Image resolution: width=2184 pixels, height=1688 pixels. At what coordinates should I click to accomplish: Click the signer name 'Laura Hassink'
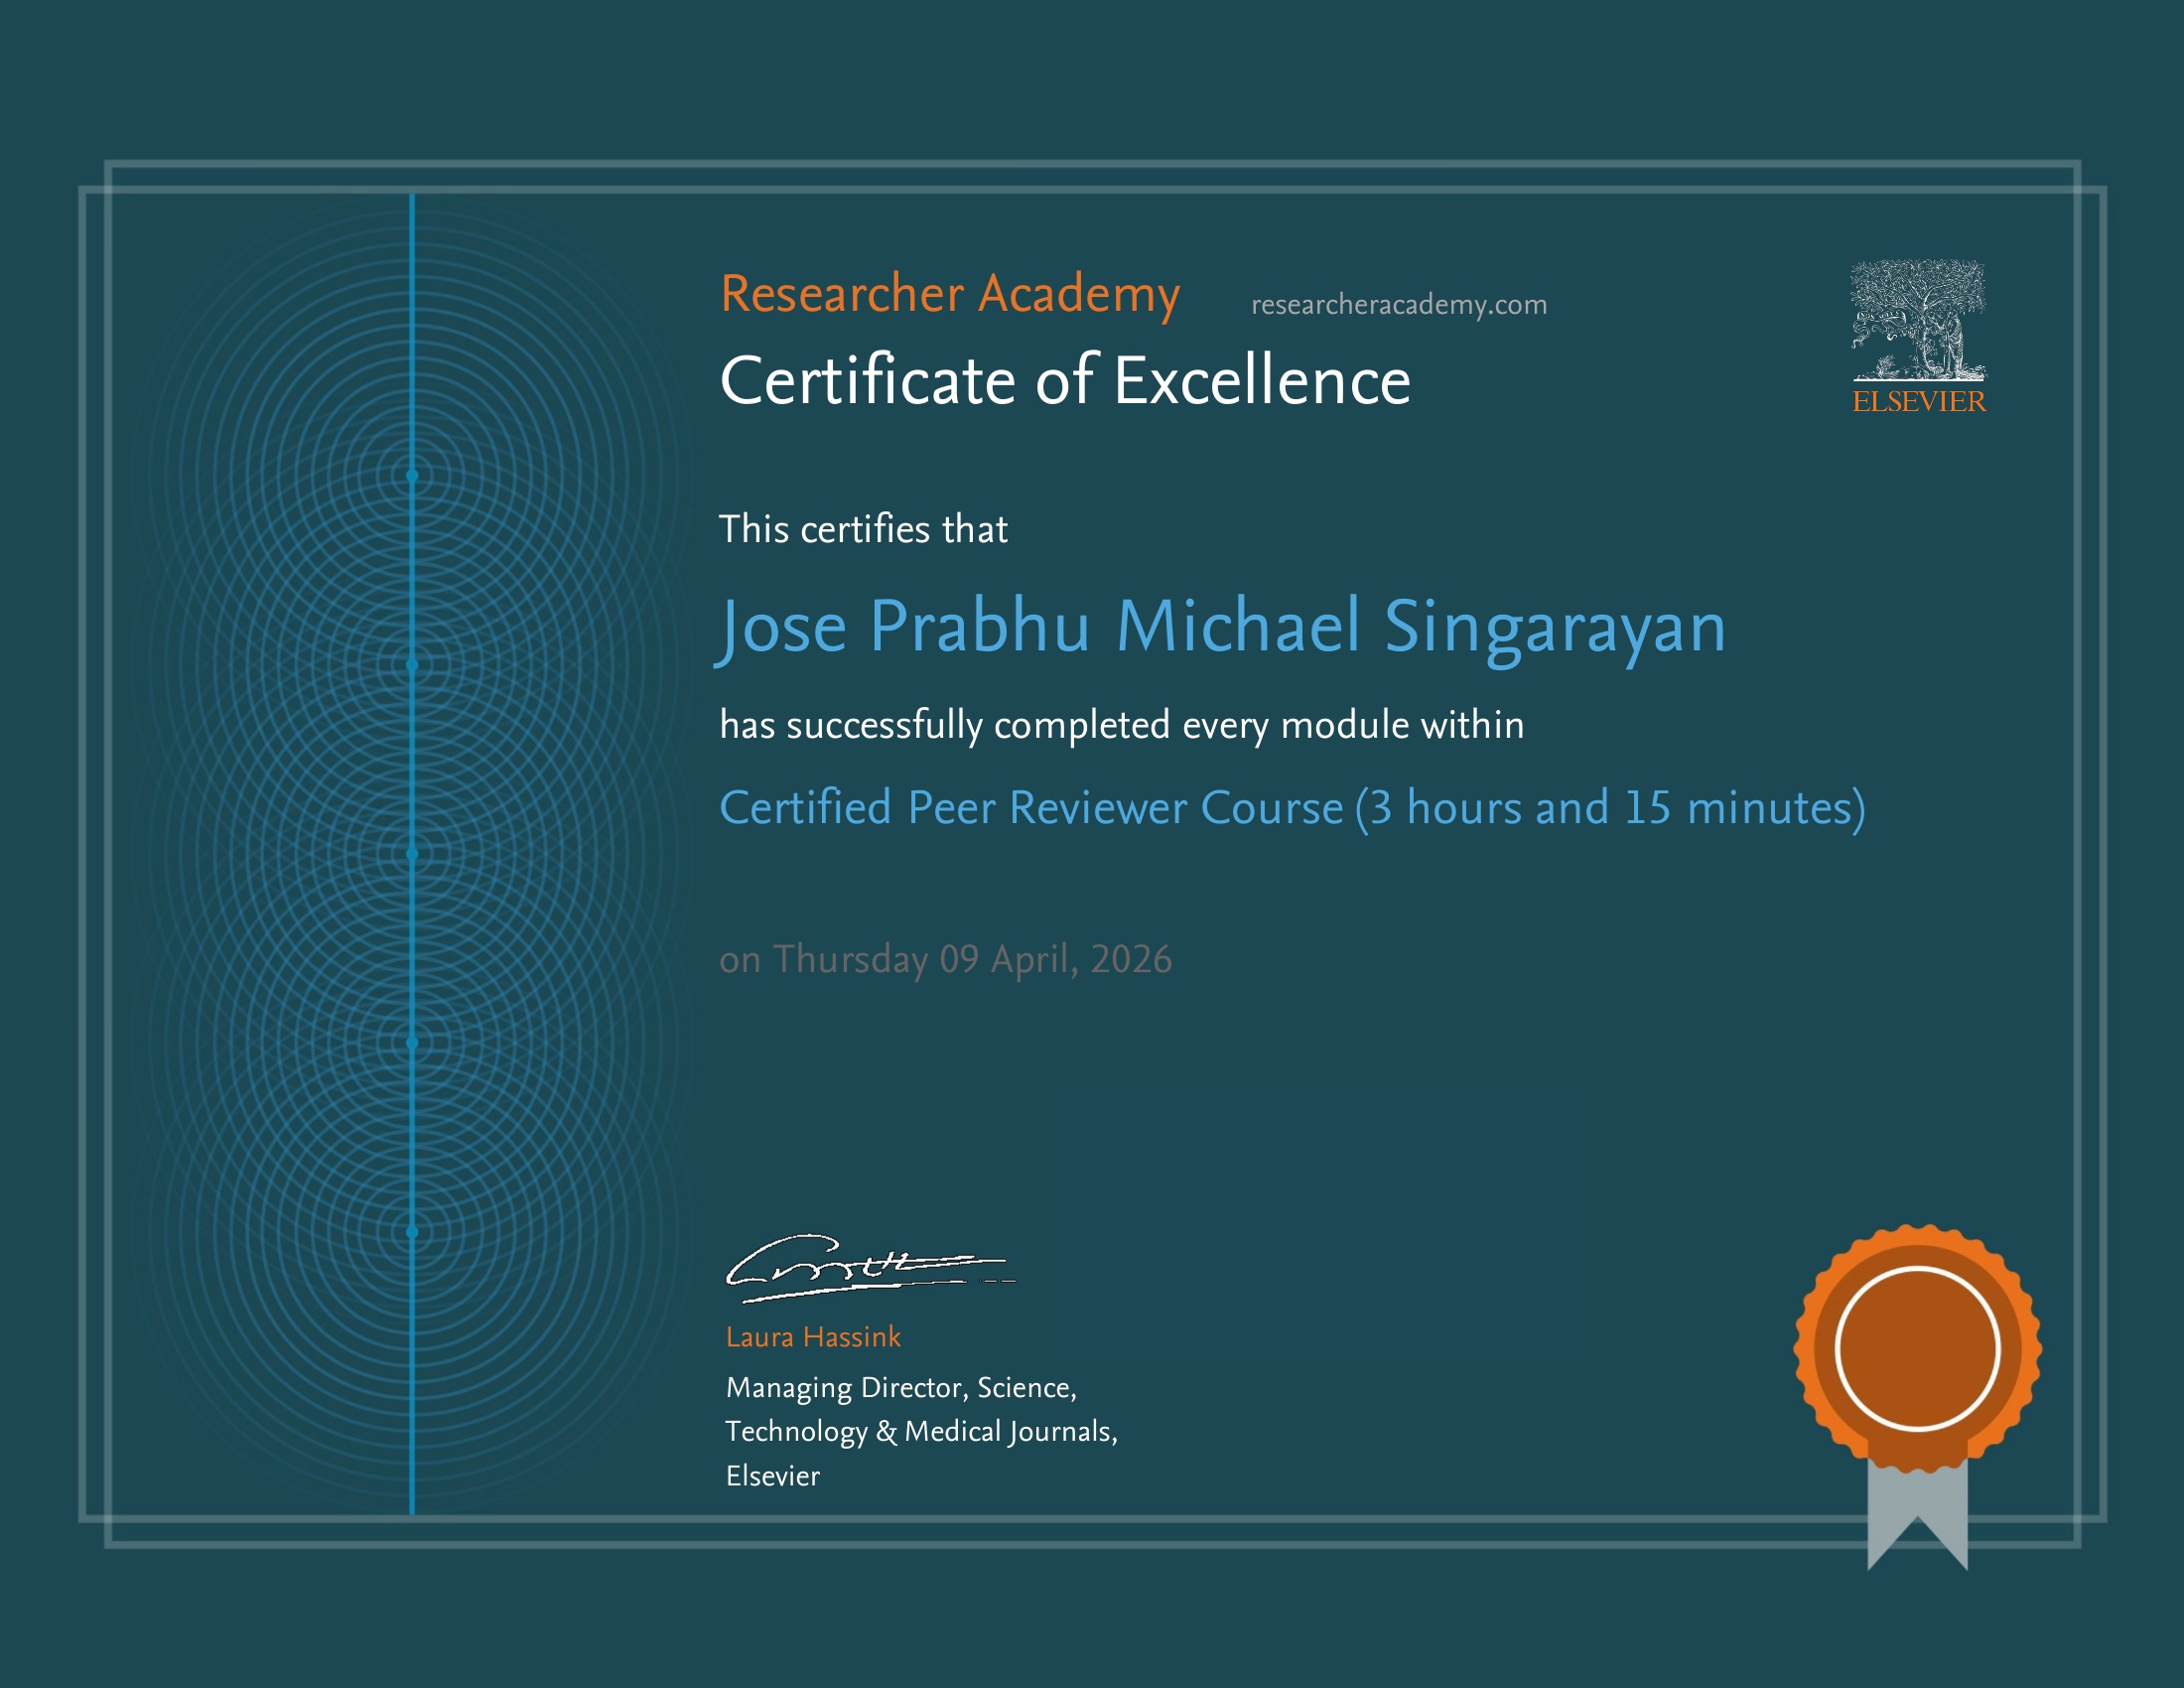(x=813, y=1337)
